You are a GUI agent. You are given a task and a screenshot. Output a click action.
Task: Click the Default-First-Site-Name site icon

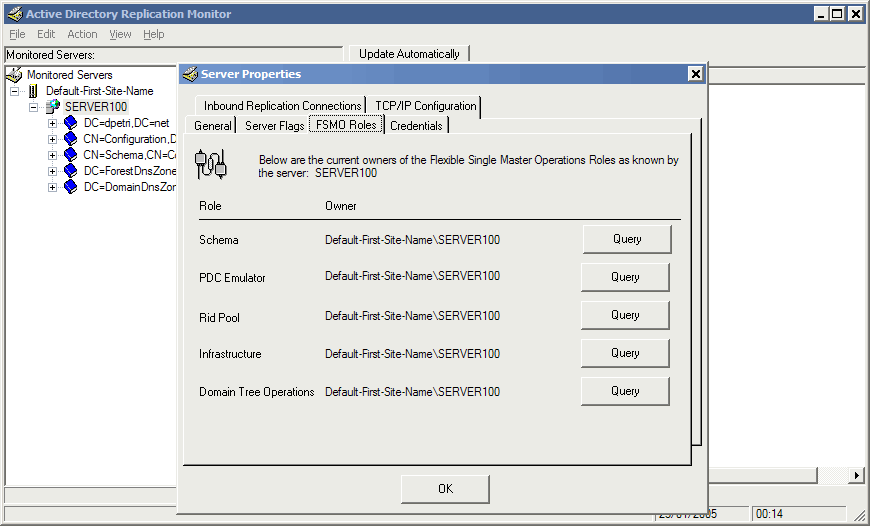34,91
